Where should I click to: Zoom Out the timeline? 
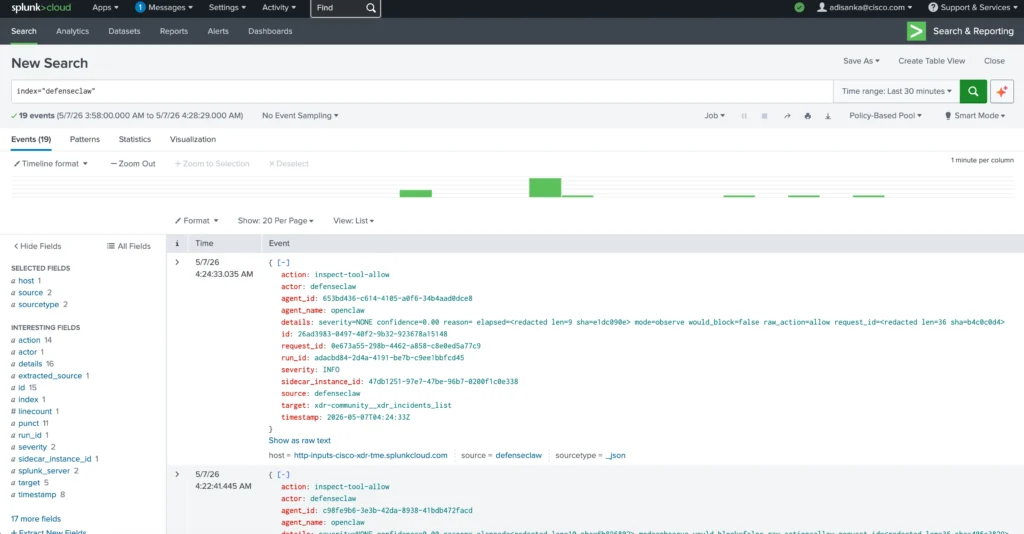click(133, 164)
